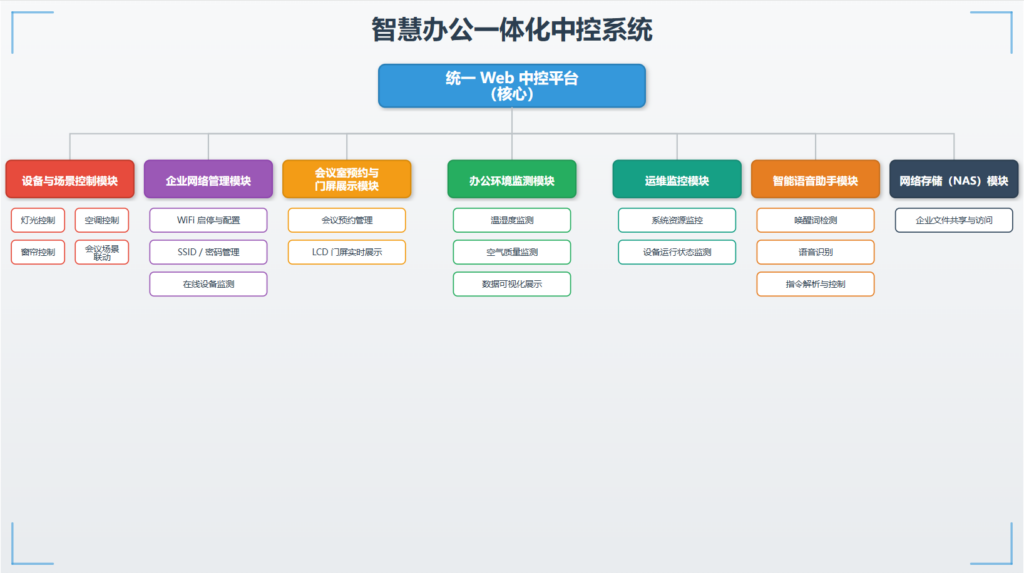Screen dimensions: 1024x573
Task: Open the WiFi 启停与配置 item
Action: tap(208, 220)
